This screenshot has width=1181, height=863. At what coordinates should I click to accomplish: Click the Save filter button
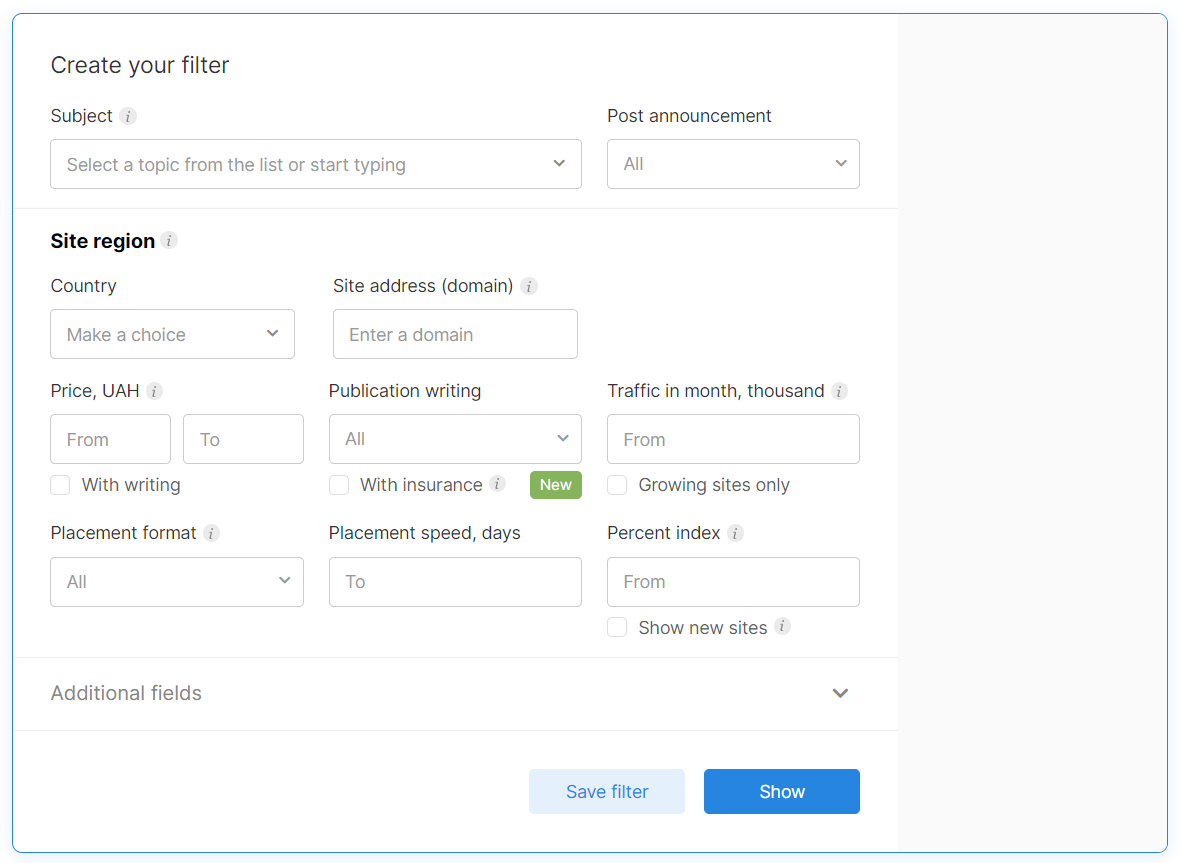click(606, 791)
